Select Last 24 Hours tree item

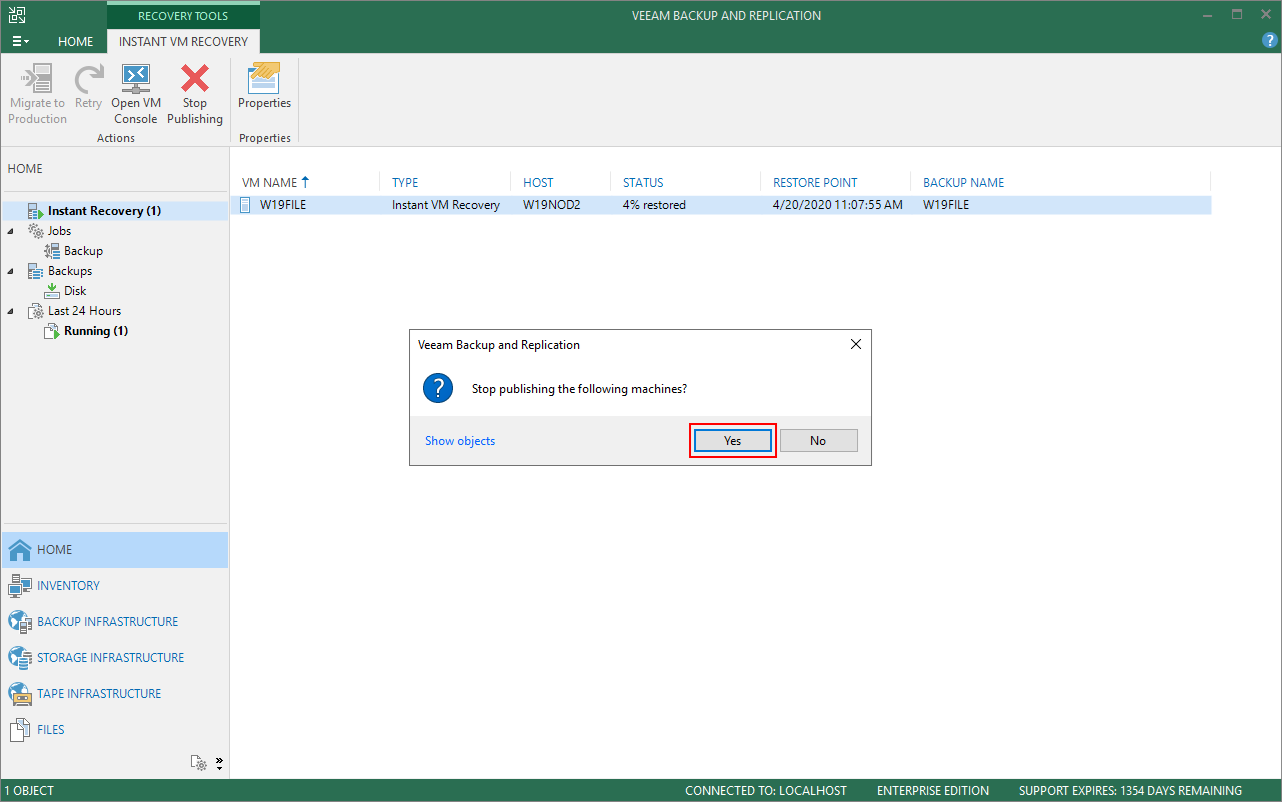[84, 311]
